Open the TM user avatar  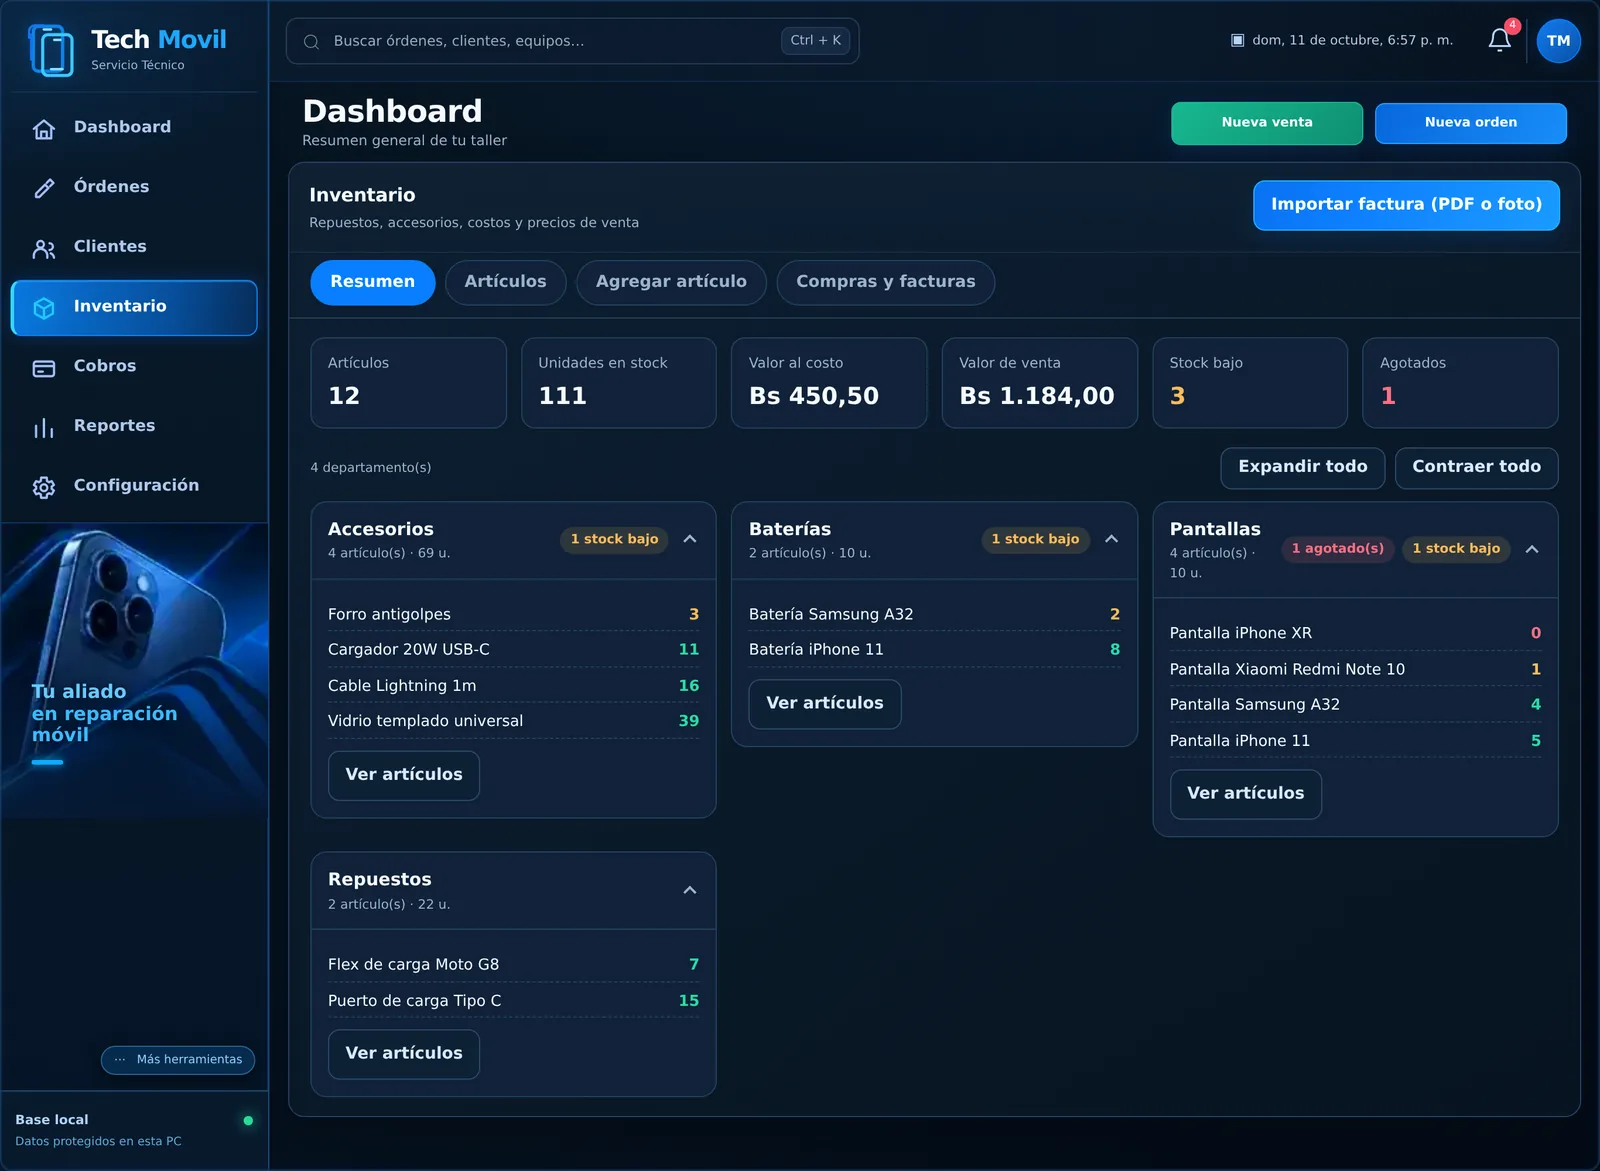[x=1558, y=41]
